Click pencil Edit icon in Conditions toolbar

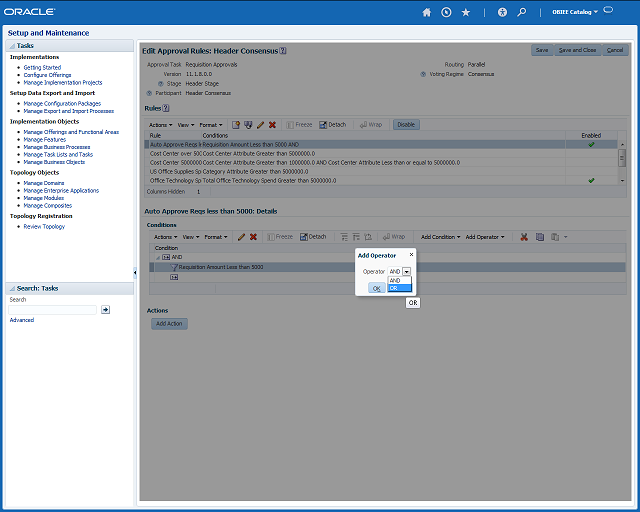click(241, 237)
